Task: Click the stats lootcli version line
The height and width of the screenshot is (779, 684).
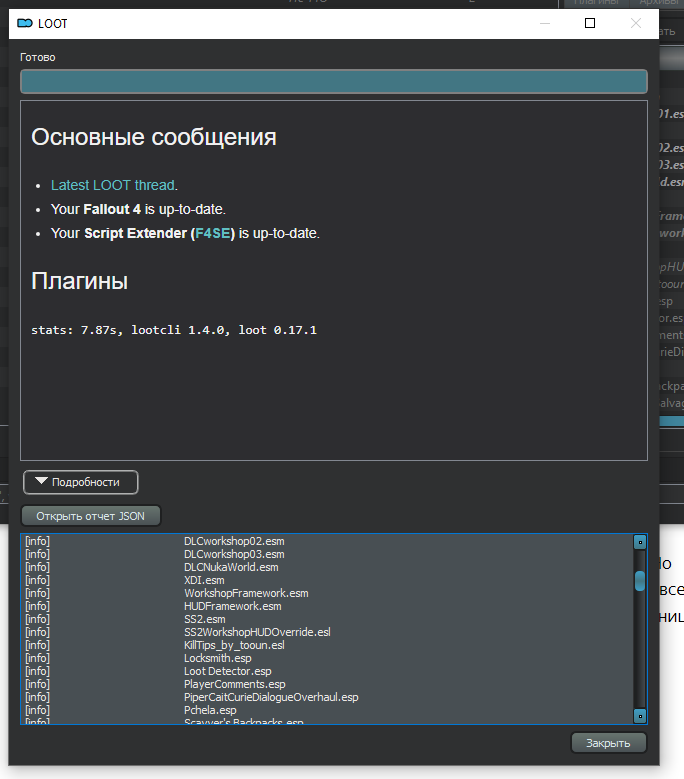Action: tap(174, 330)
